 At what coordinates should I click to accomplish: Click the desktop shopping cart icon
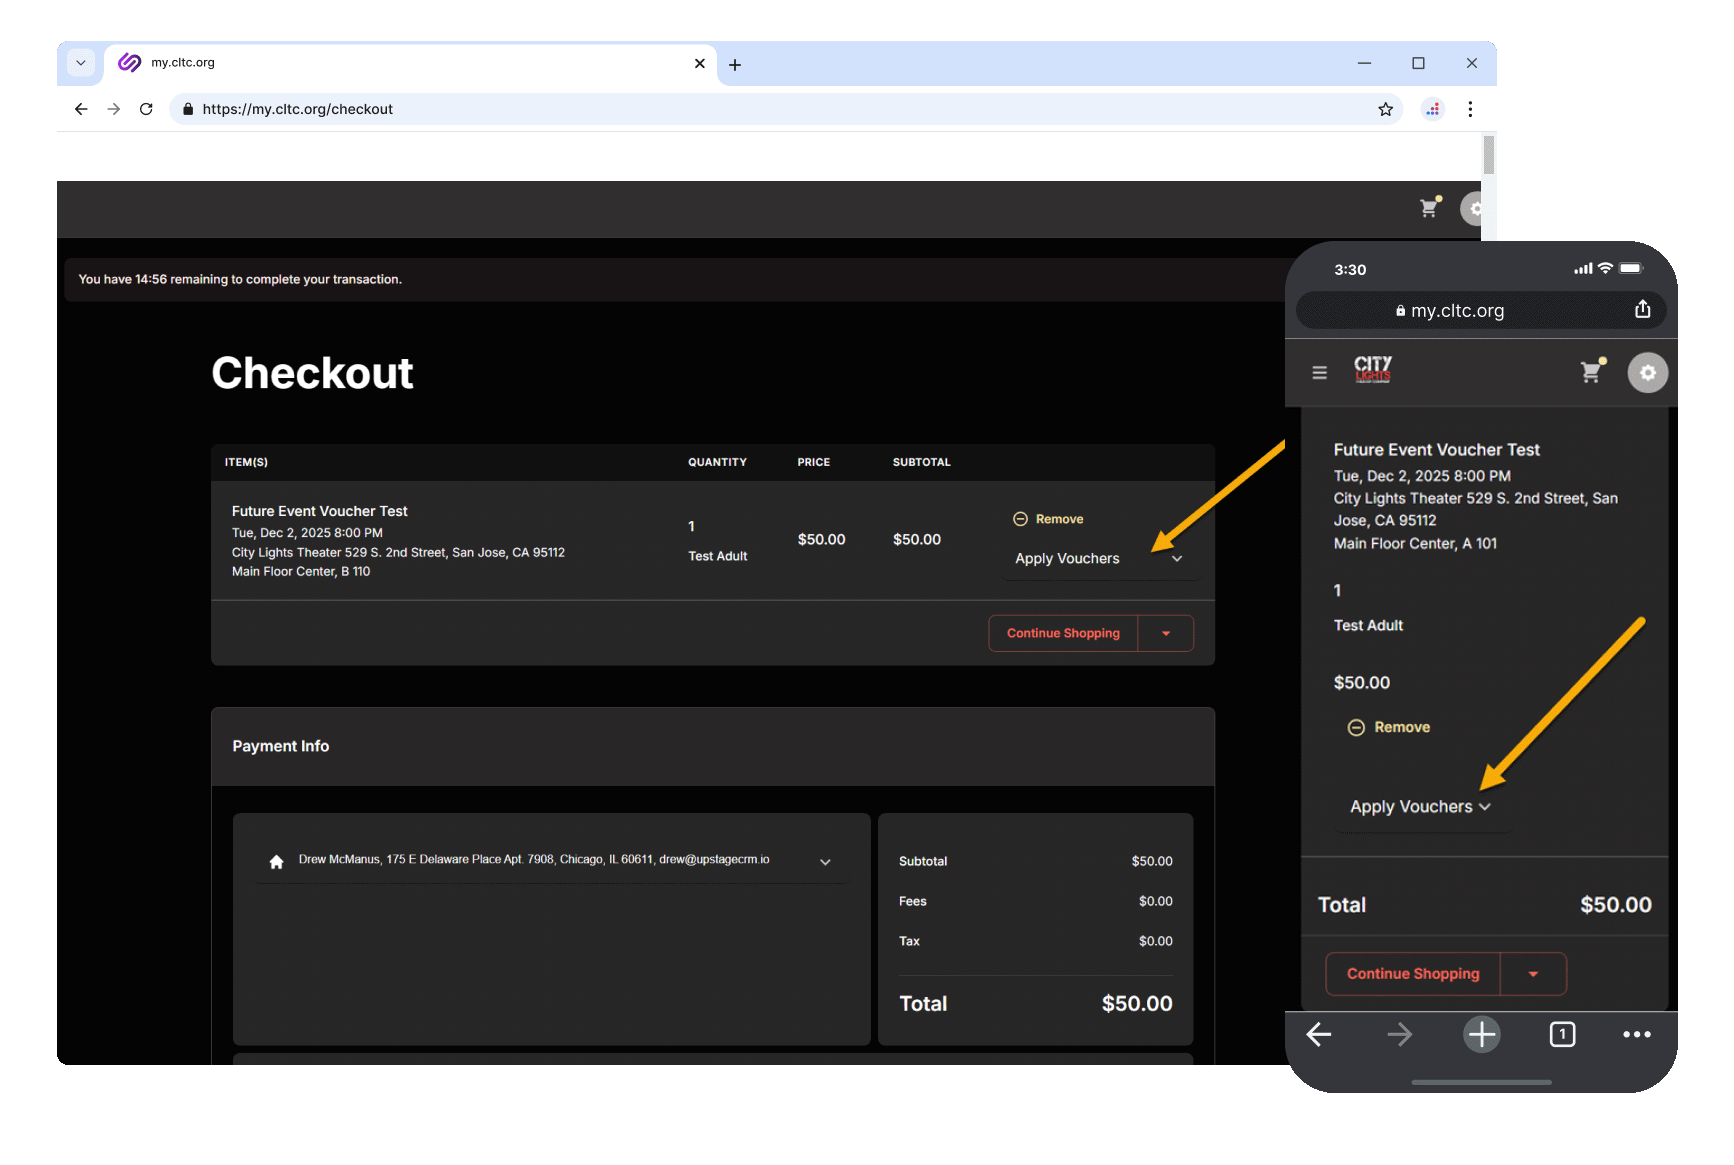1429,208
